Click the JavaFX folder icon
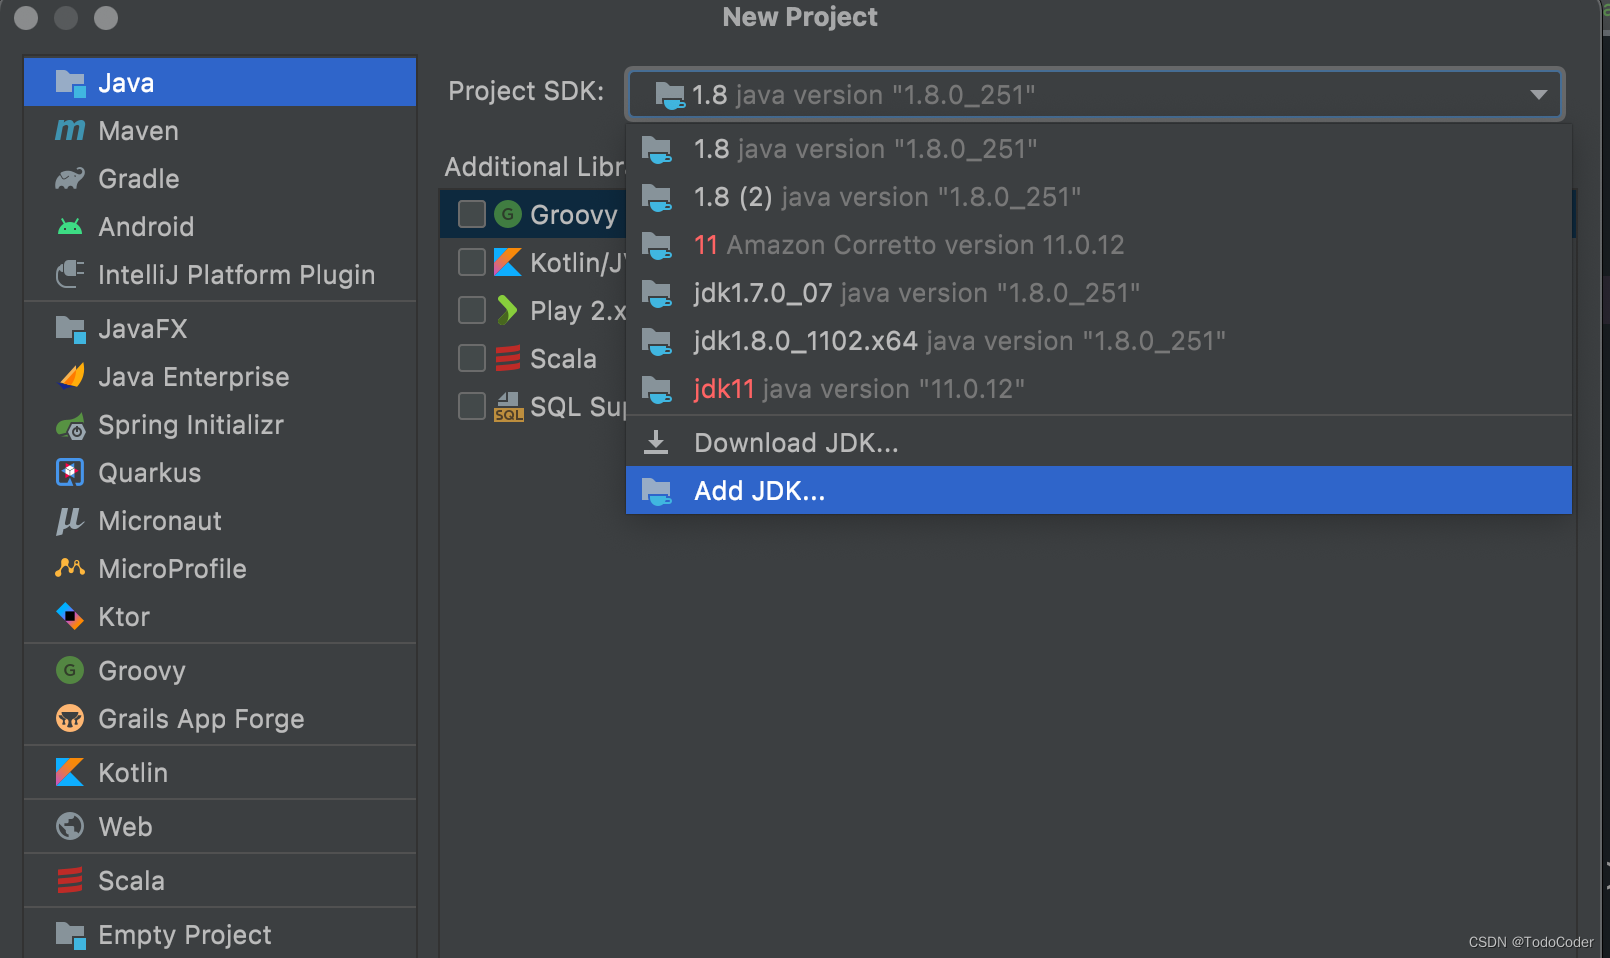The width and height of the screenshot is (1610, 958). coord(70,329)
